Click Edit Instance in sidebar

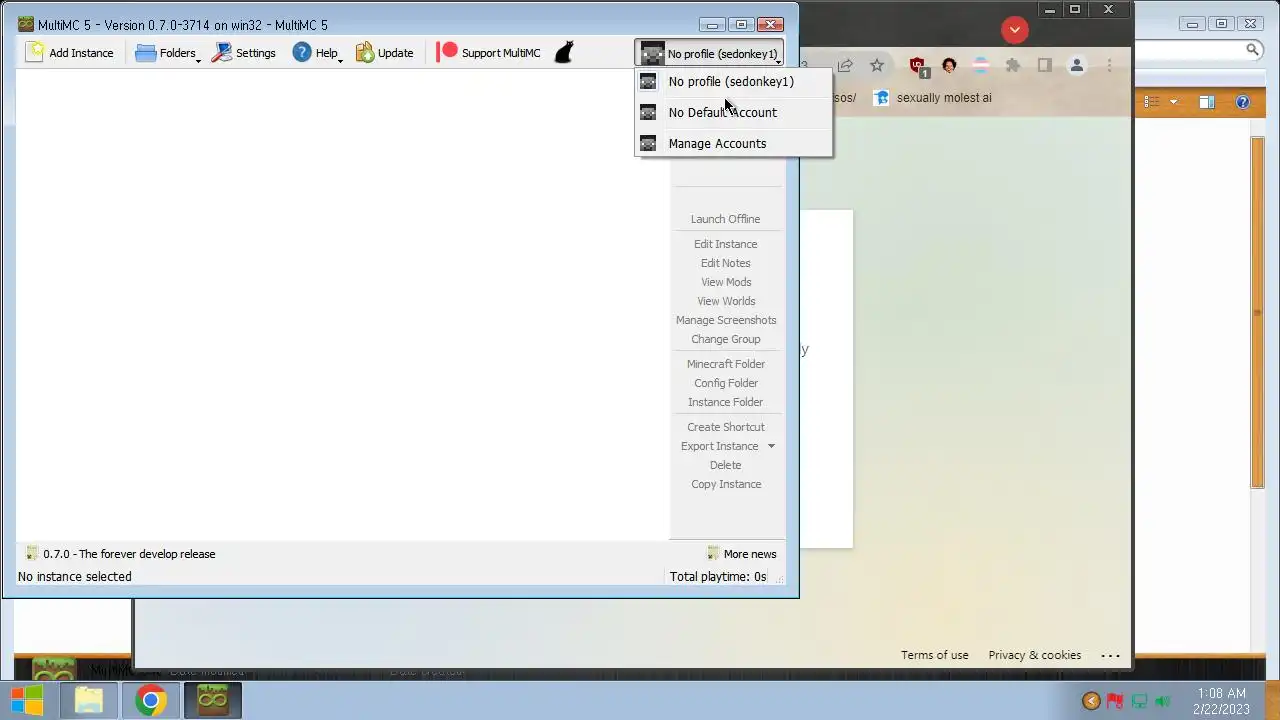725,244
